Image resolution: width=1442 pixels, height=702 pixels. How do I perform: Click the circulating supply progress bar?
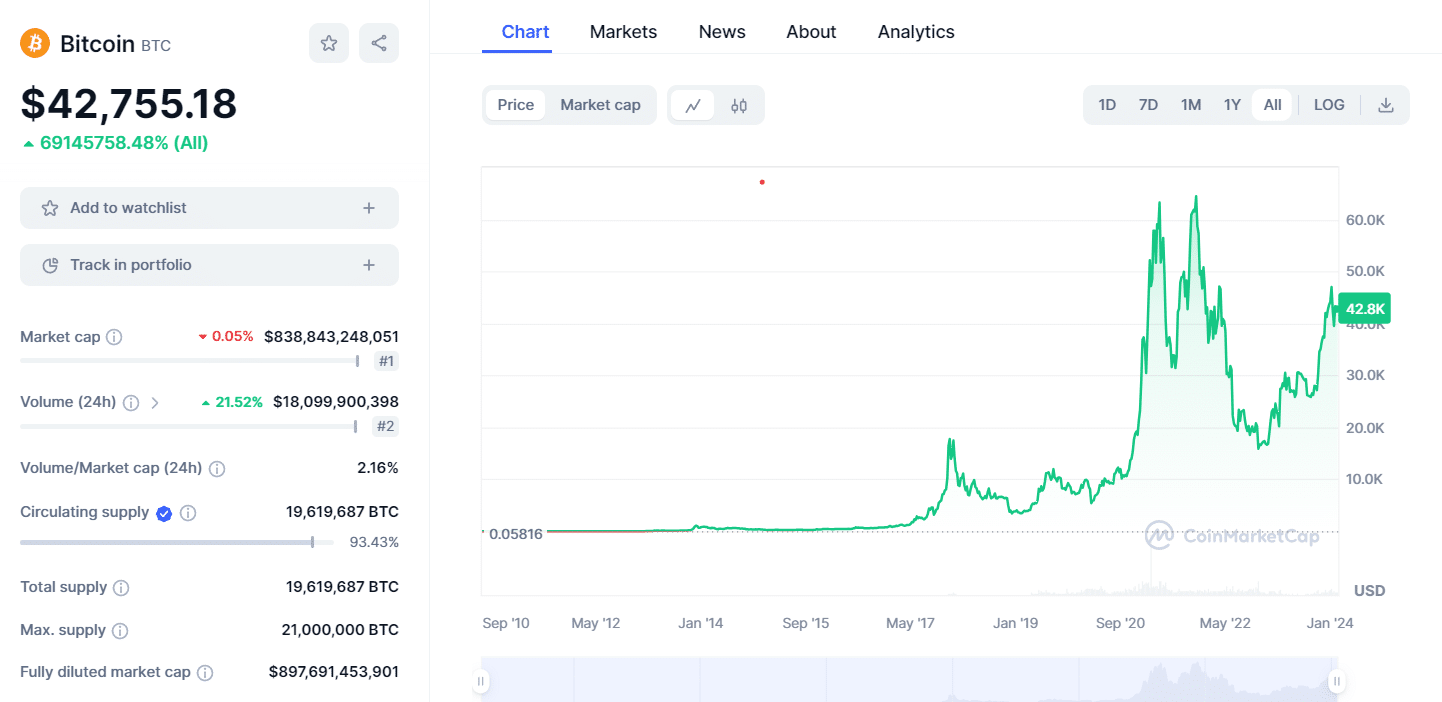click(170, 542)
